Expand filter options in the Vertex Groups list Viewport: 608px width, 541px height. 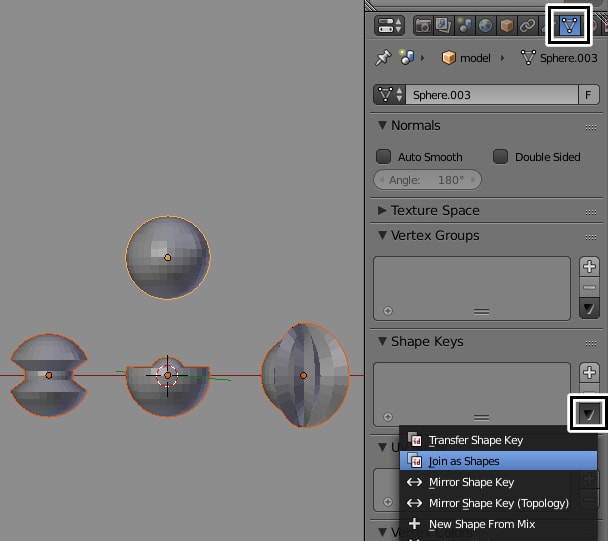pyautogui.click(x=388, y=311)
